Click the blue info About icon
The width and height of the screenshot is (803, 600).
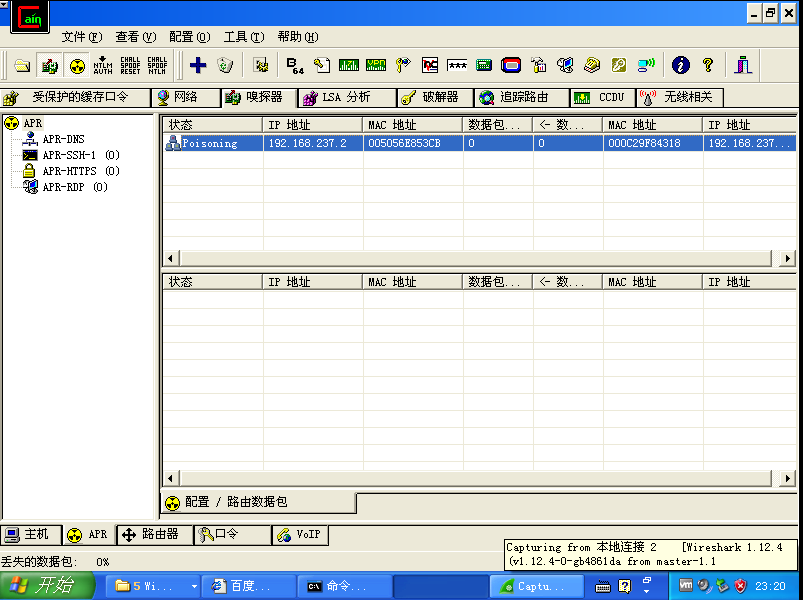[681, 65]
